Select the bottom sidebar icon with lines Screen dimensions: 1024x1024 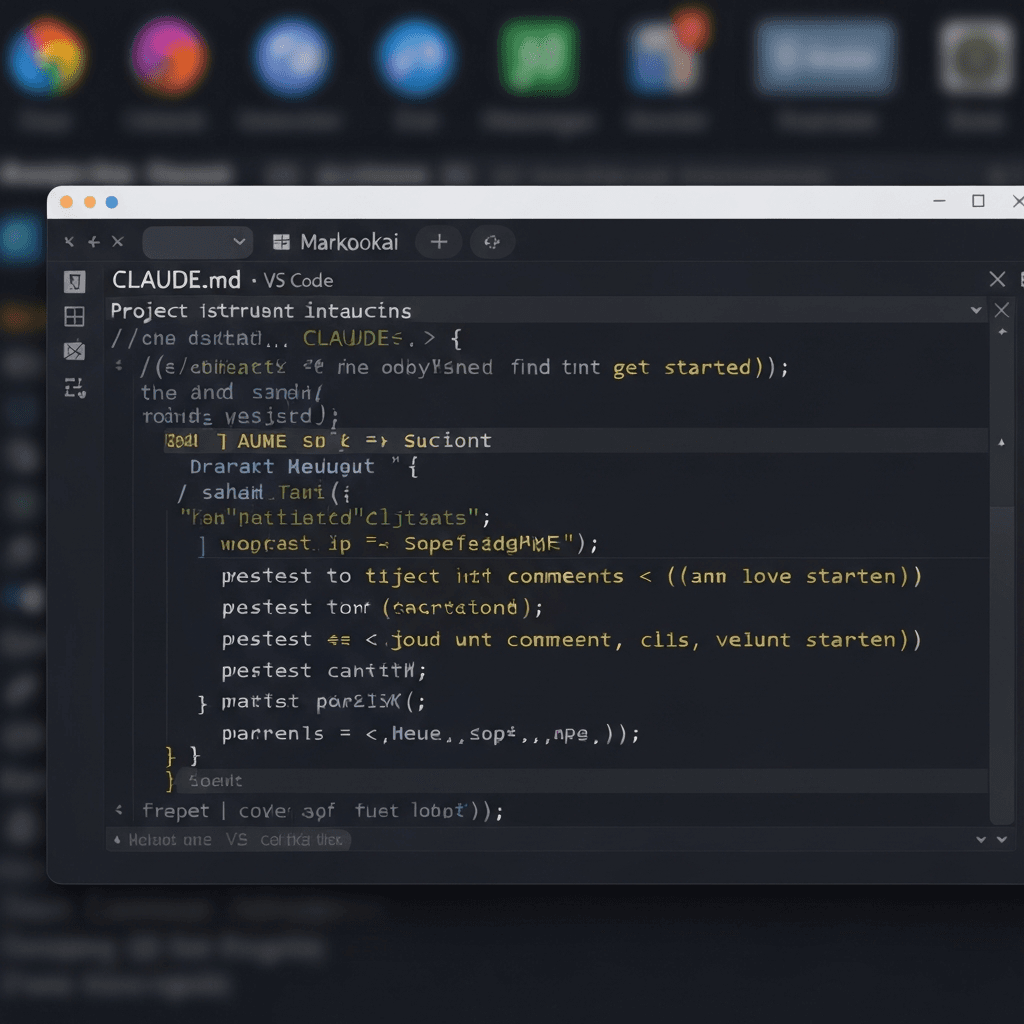click(74, 388)
